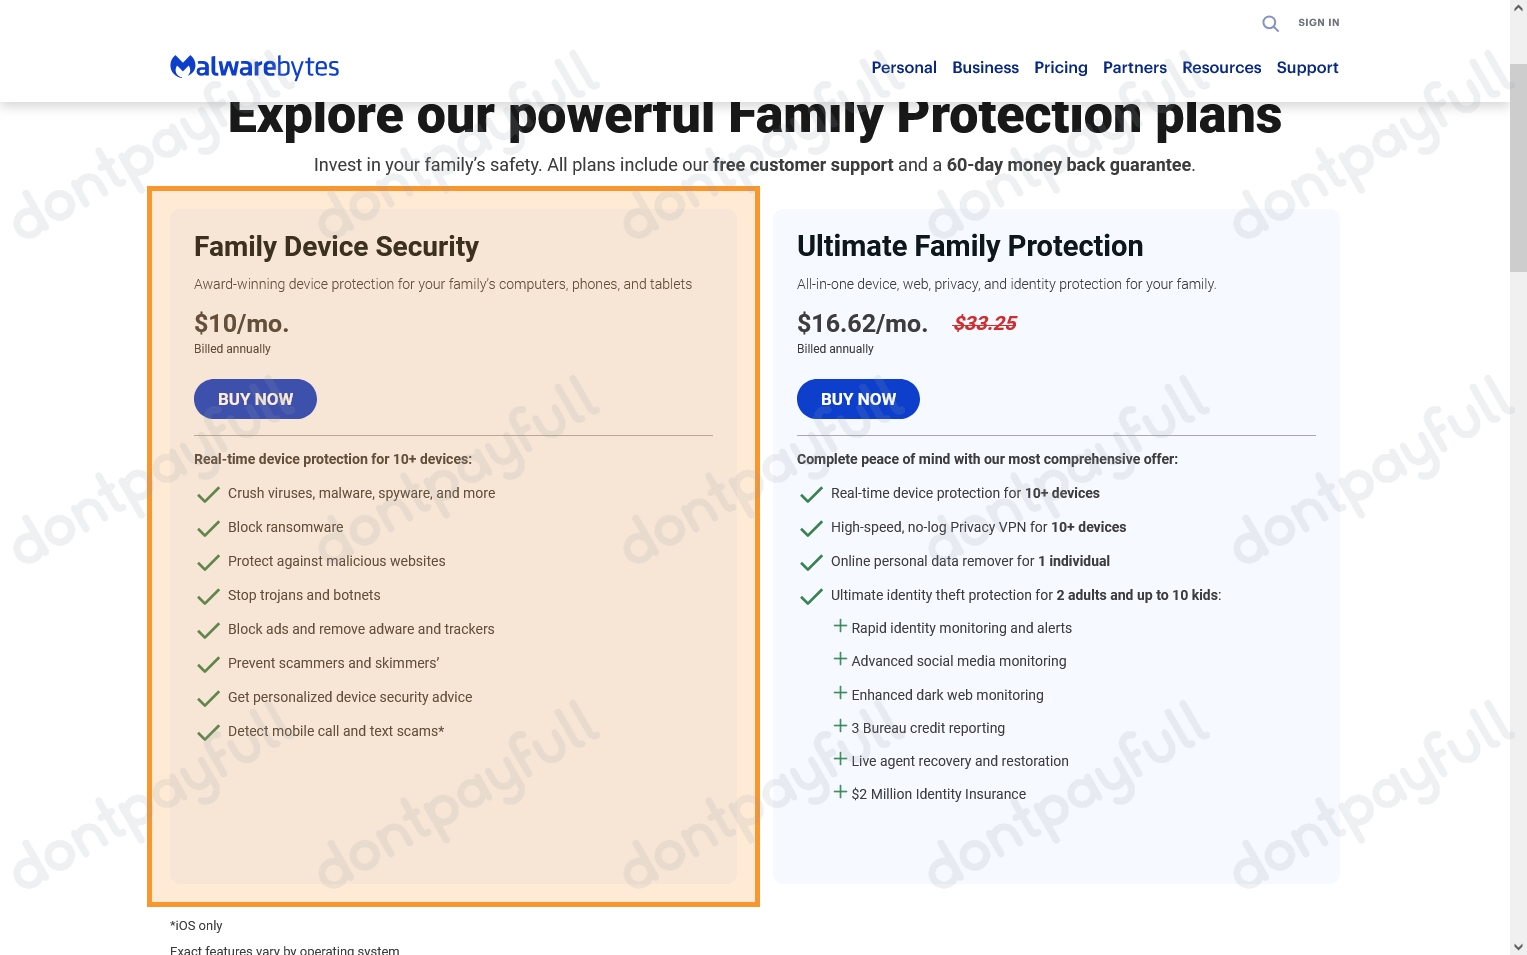Open the Business menu
This screenshot has width=1527, height=955.
[985, 68]
